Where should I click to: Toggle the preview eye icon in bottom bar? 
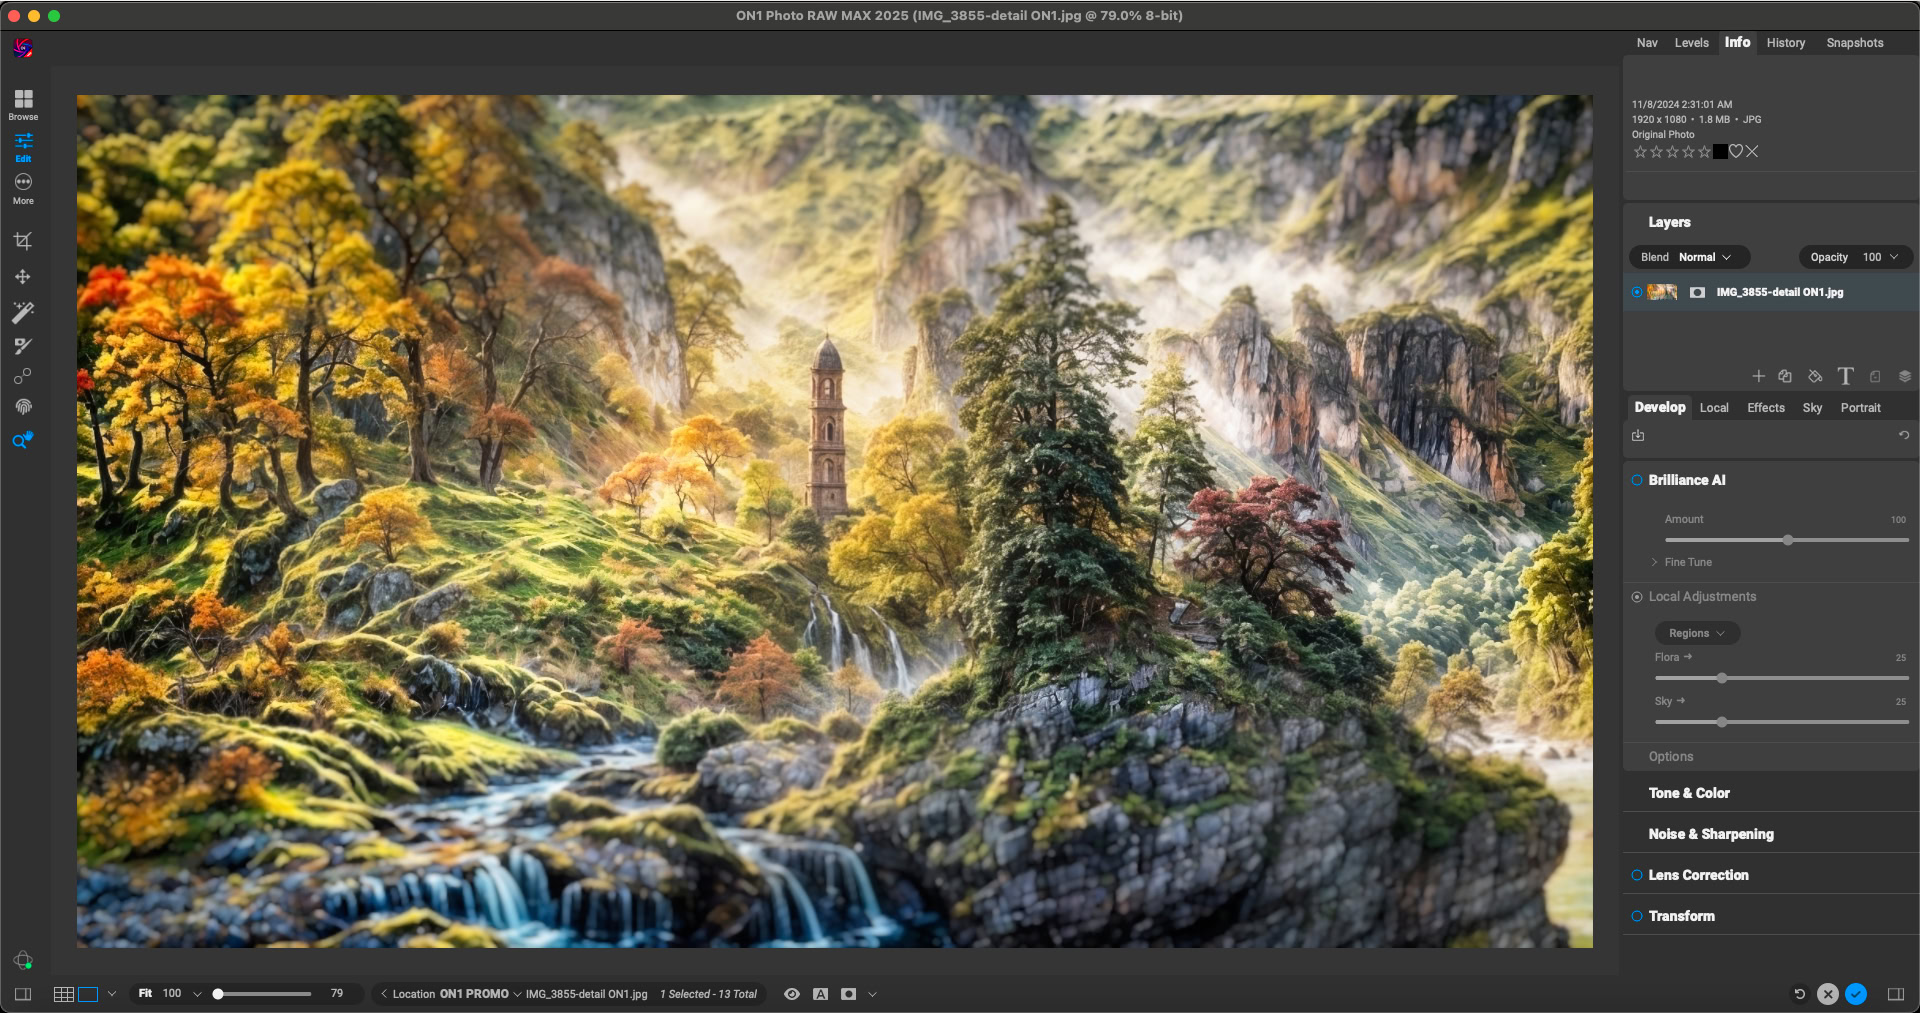792,994
